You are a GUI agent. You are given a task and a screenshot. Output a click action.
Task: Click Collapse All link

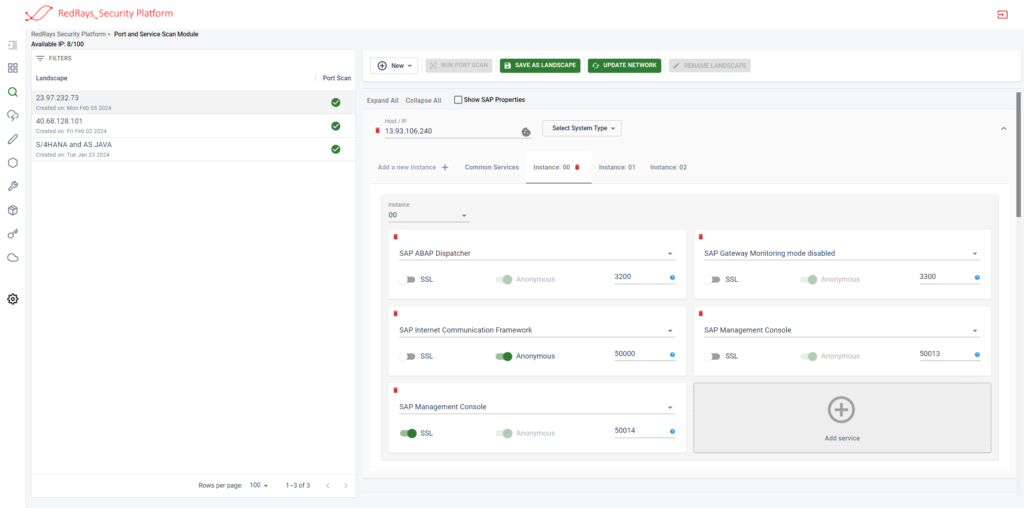[x=423, y=101]
